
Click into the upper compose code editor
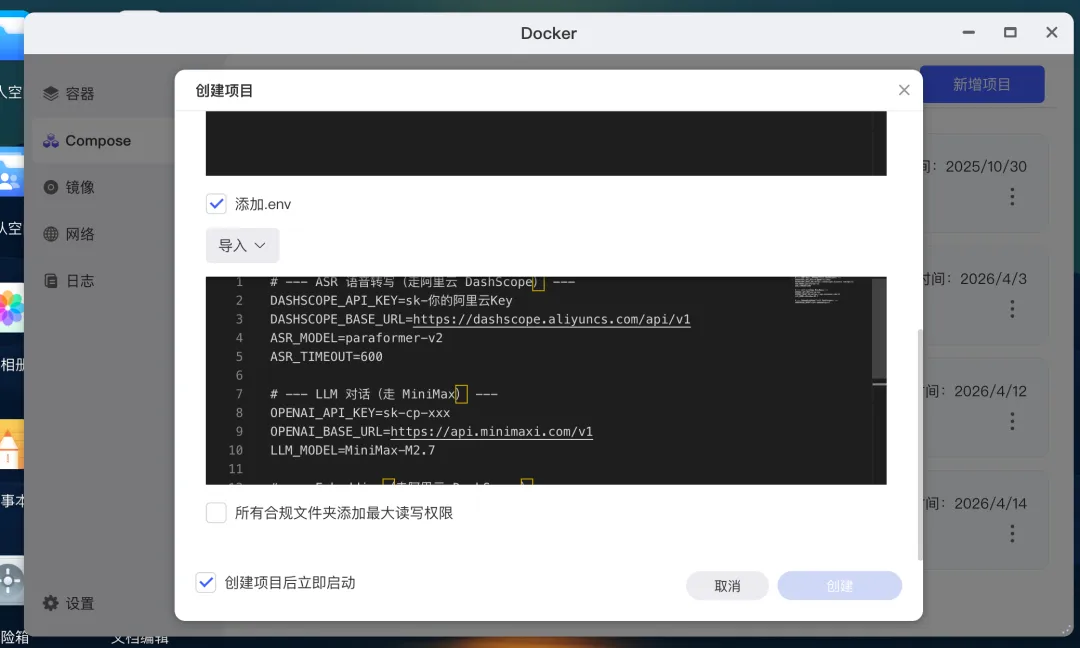tap(546, 143)
